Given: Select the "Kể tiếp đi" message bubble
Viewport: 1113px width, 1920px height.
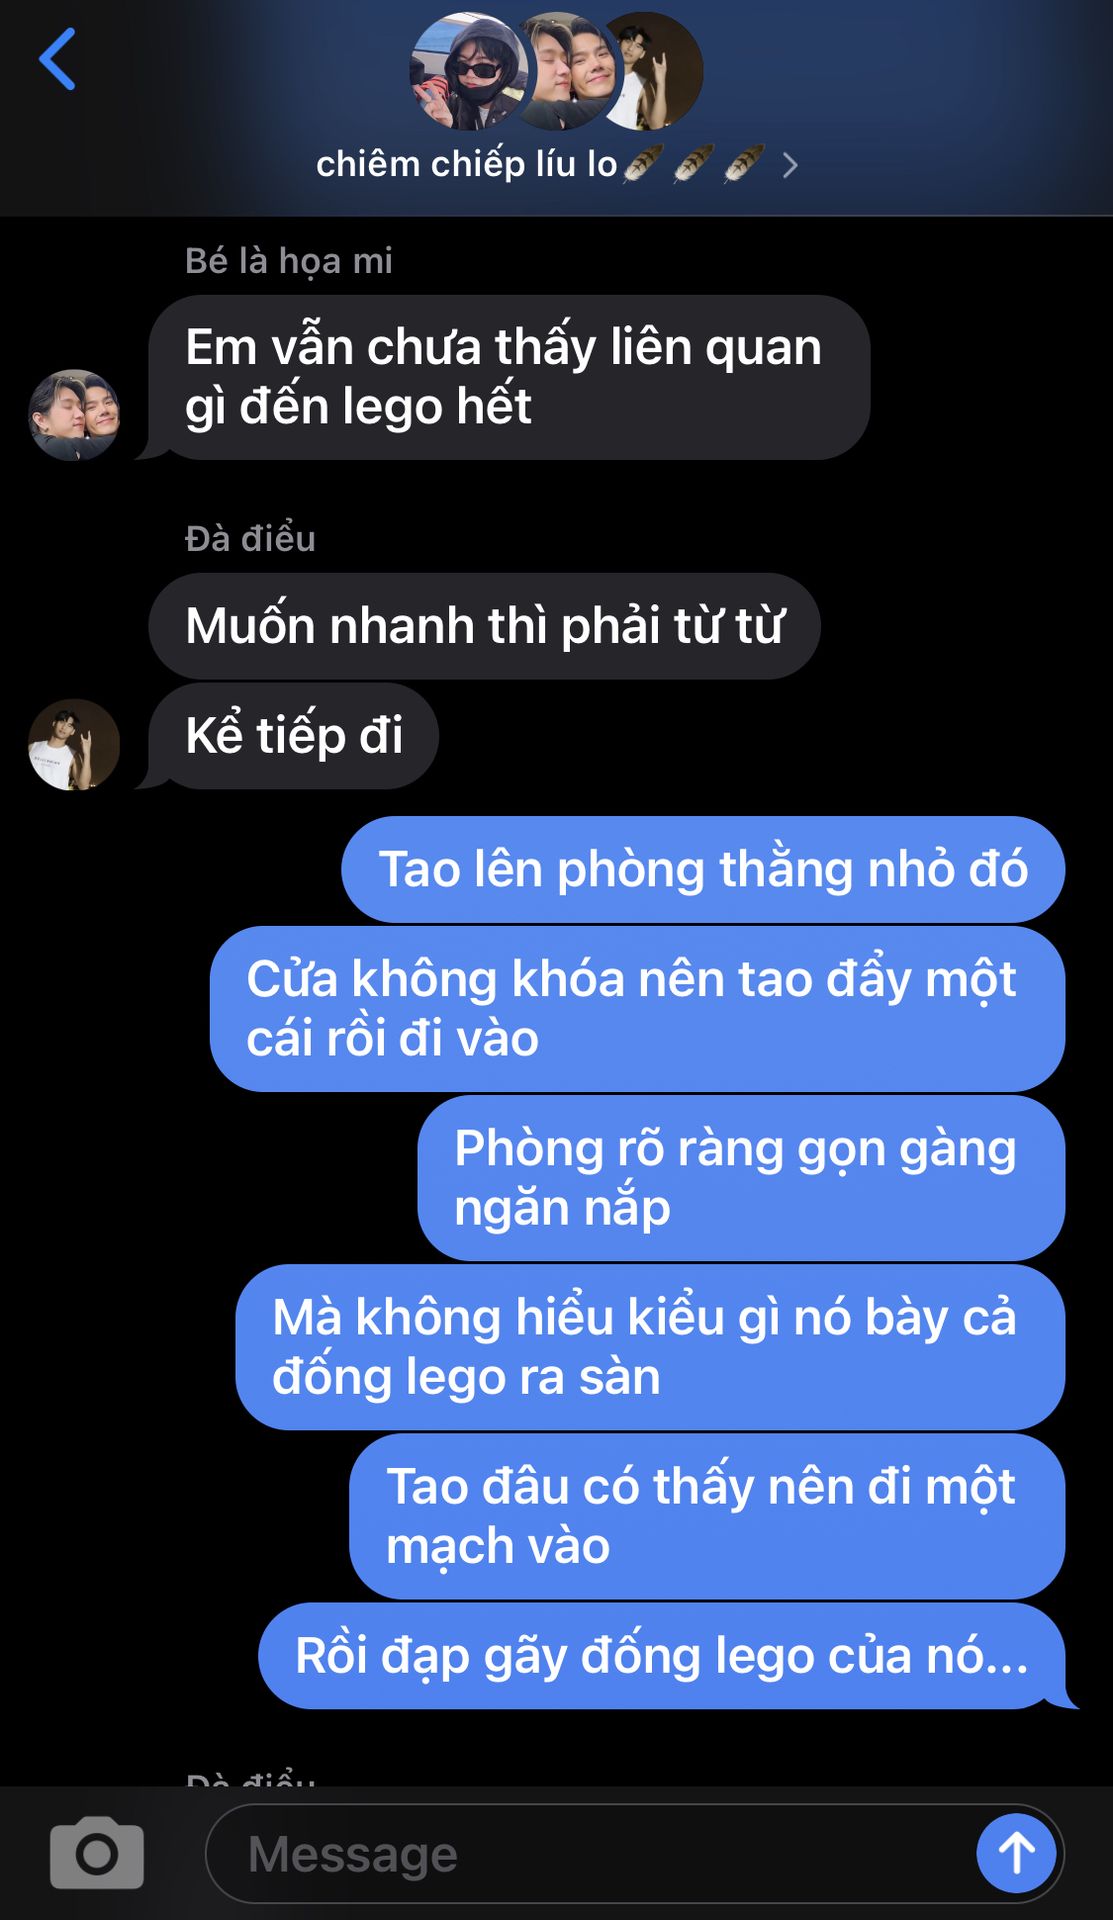Looking at the screenshot, I should [294, 736].
